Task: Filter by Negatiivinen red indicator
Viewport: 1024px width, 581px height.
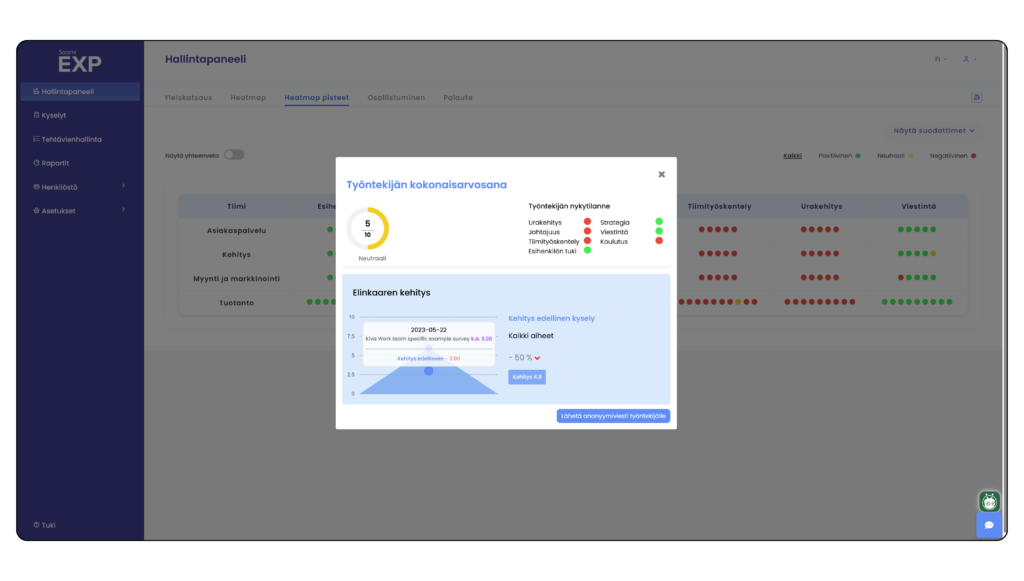Action: pos(972,156)
